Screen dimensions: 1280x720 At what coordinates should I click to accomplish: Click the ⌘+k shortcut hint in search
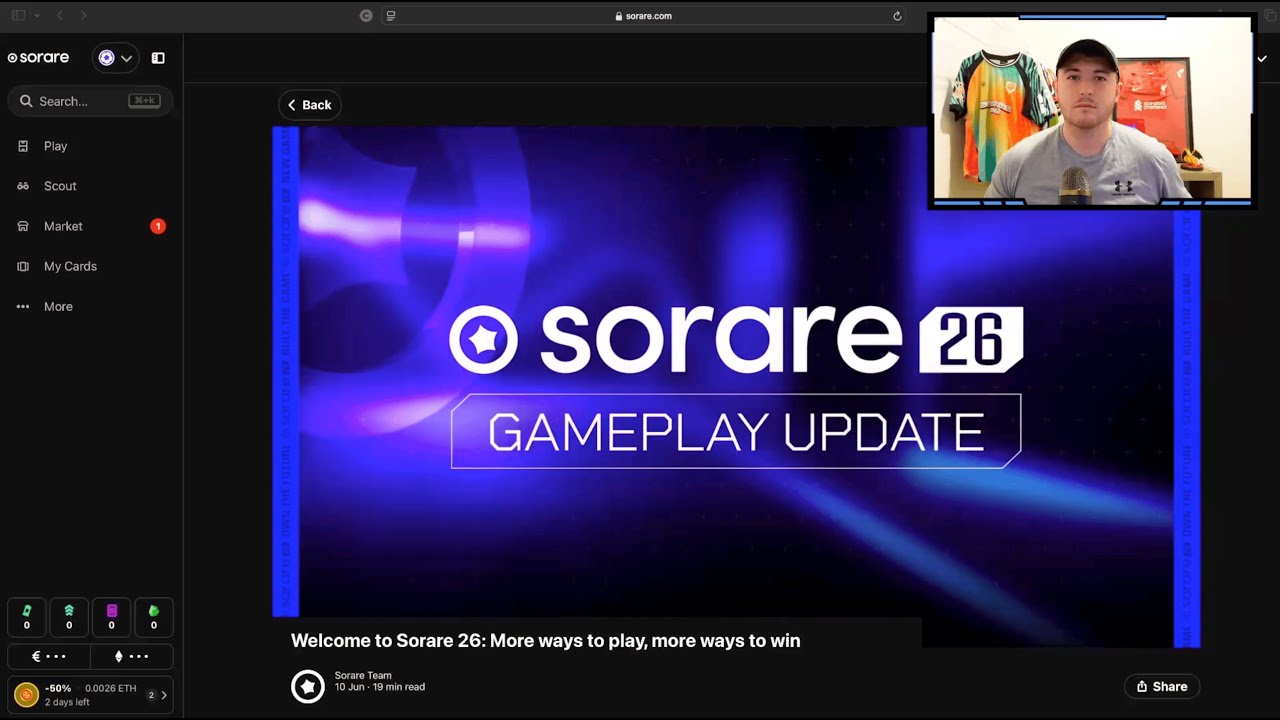[144, 101]
